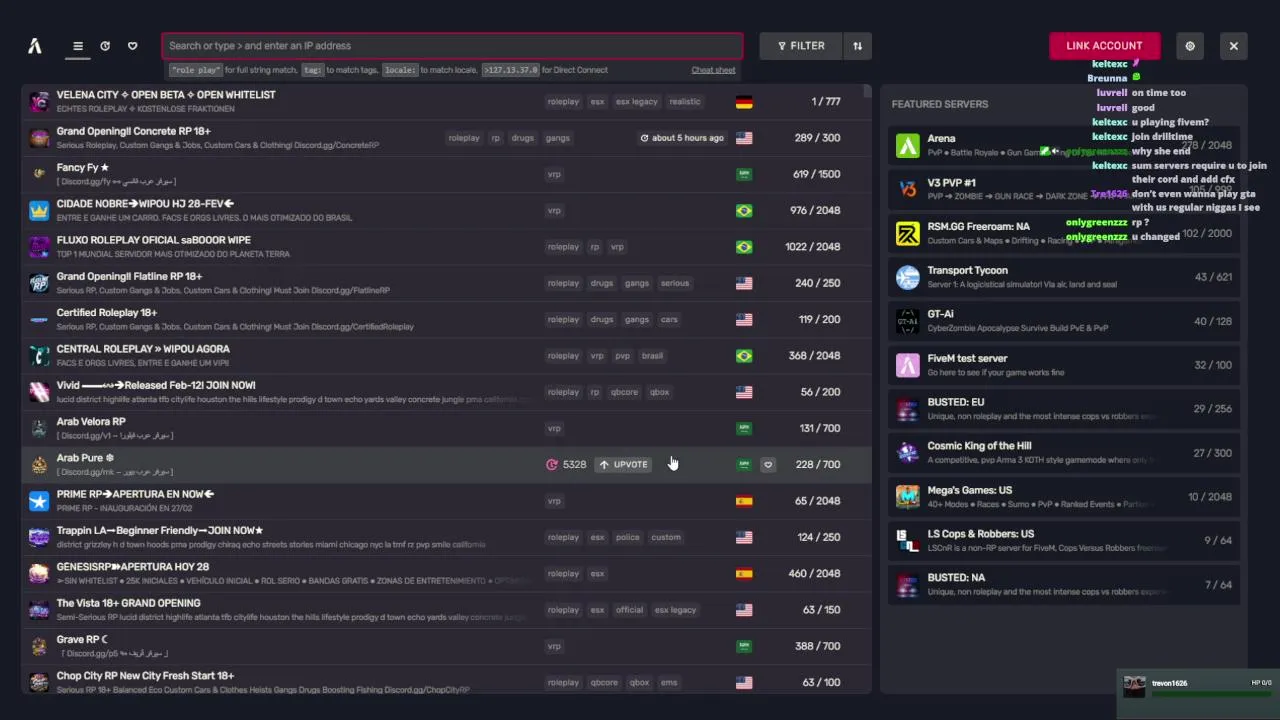The width and height of the screenshot is (1280, 720).
Task: Select the FiveM test server icon
Action: point(907,365)
